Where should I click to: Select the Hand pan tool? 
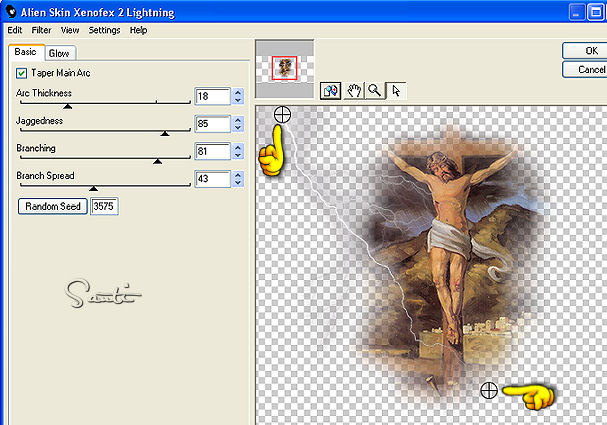pyautogui.click(x=354, y=91)
